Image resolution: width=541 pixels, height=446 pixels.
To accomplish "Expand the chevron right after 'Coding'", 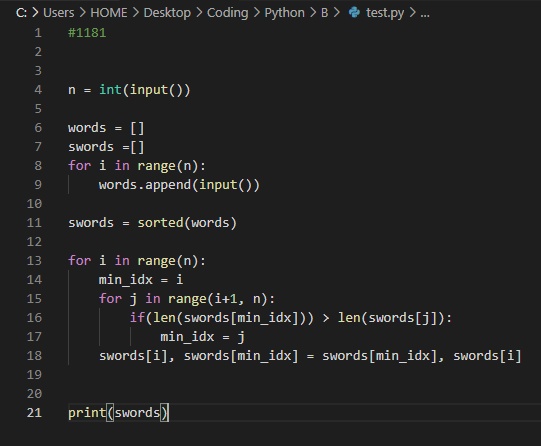I will (256, 13).
